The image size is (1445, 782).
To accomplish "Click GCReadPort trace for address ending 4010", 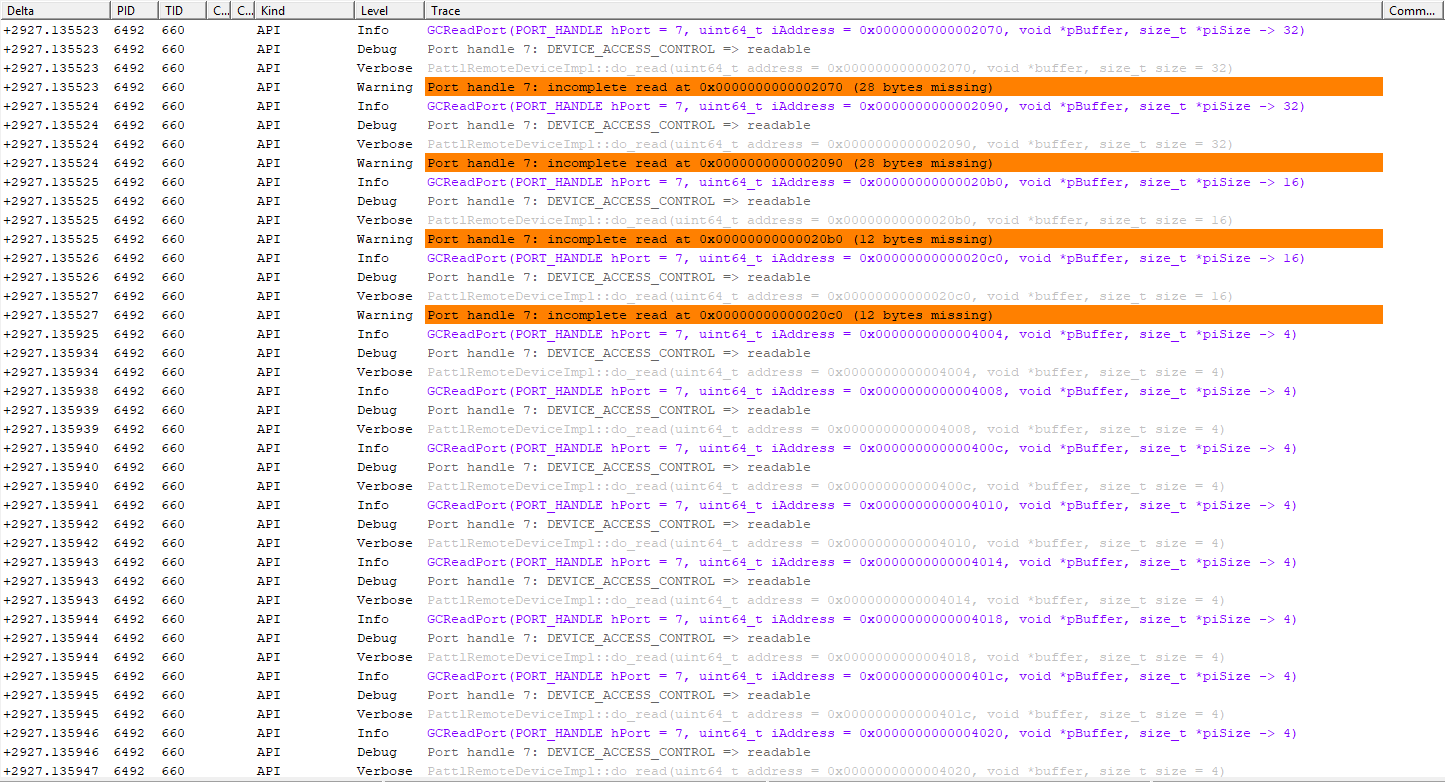I will coord(861,505).
